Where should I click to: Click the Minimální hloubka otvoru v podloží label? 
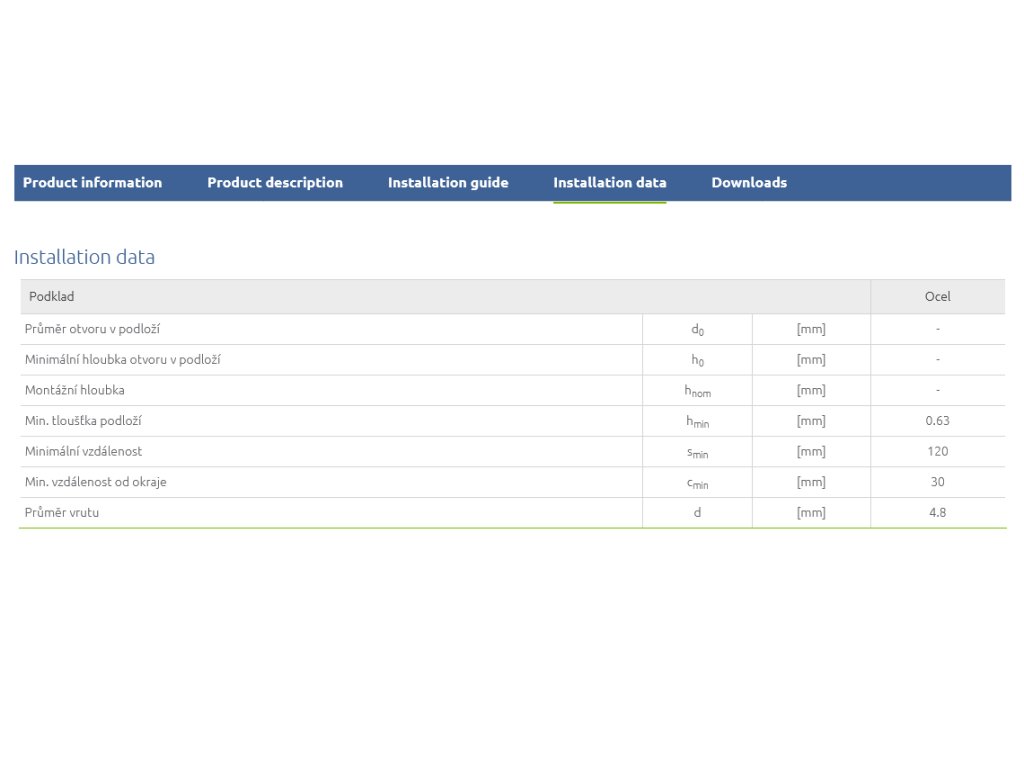(x=122, y=359)
